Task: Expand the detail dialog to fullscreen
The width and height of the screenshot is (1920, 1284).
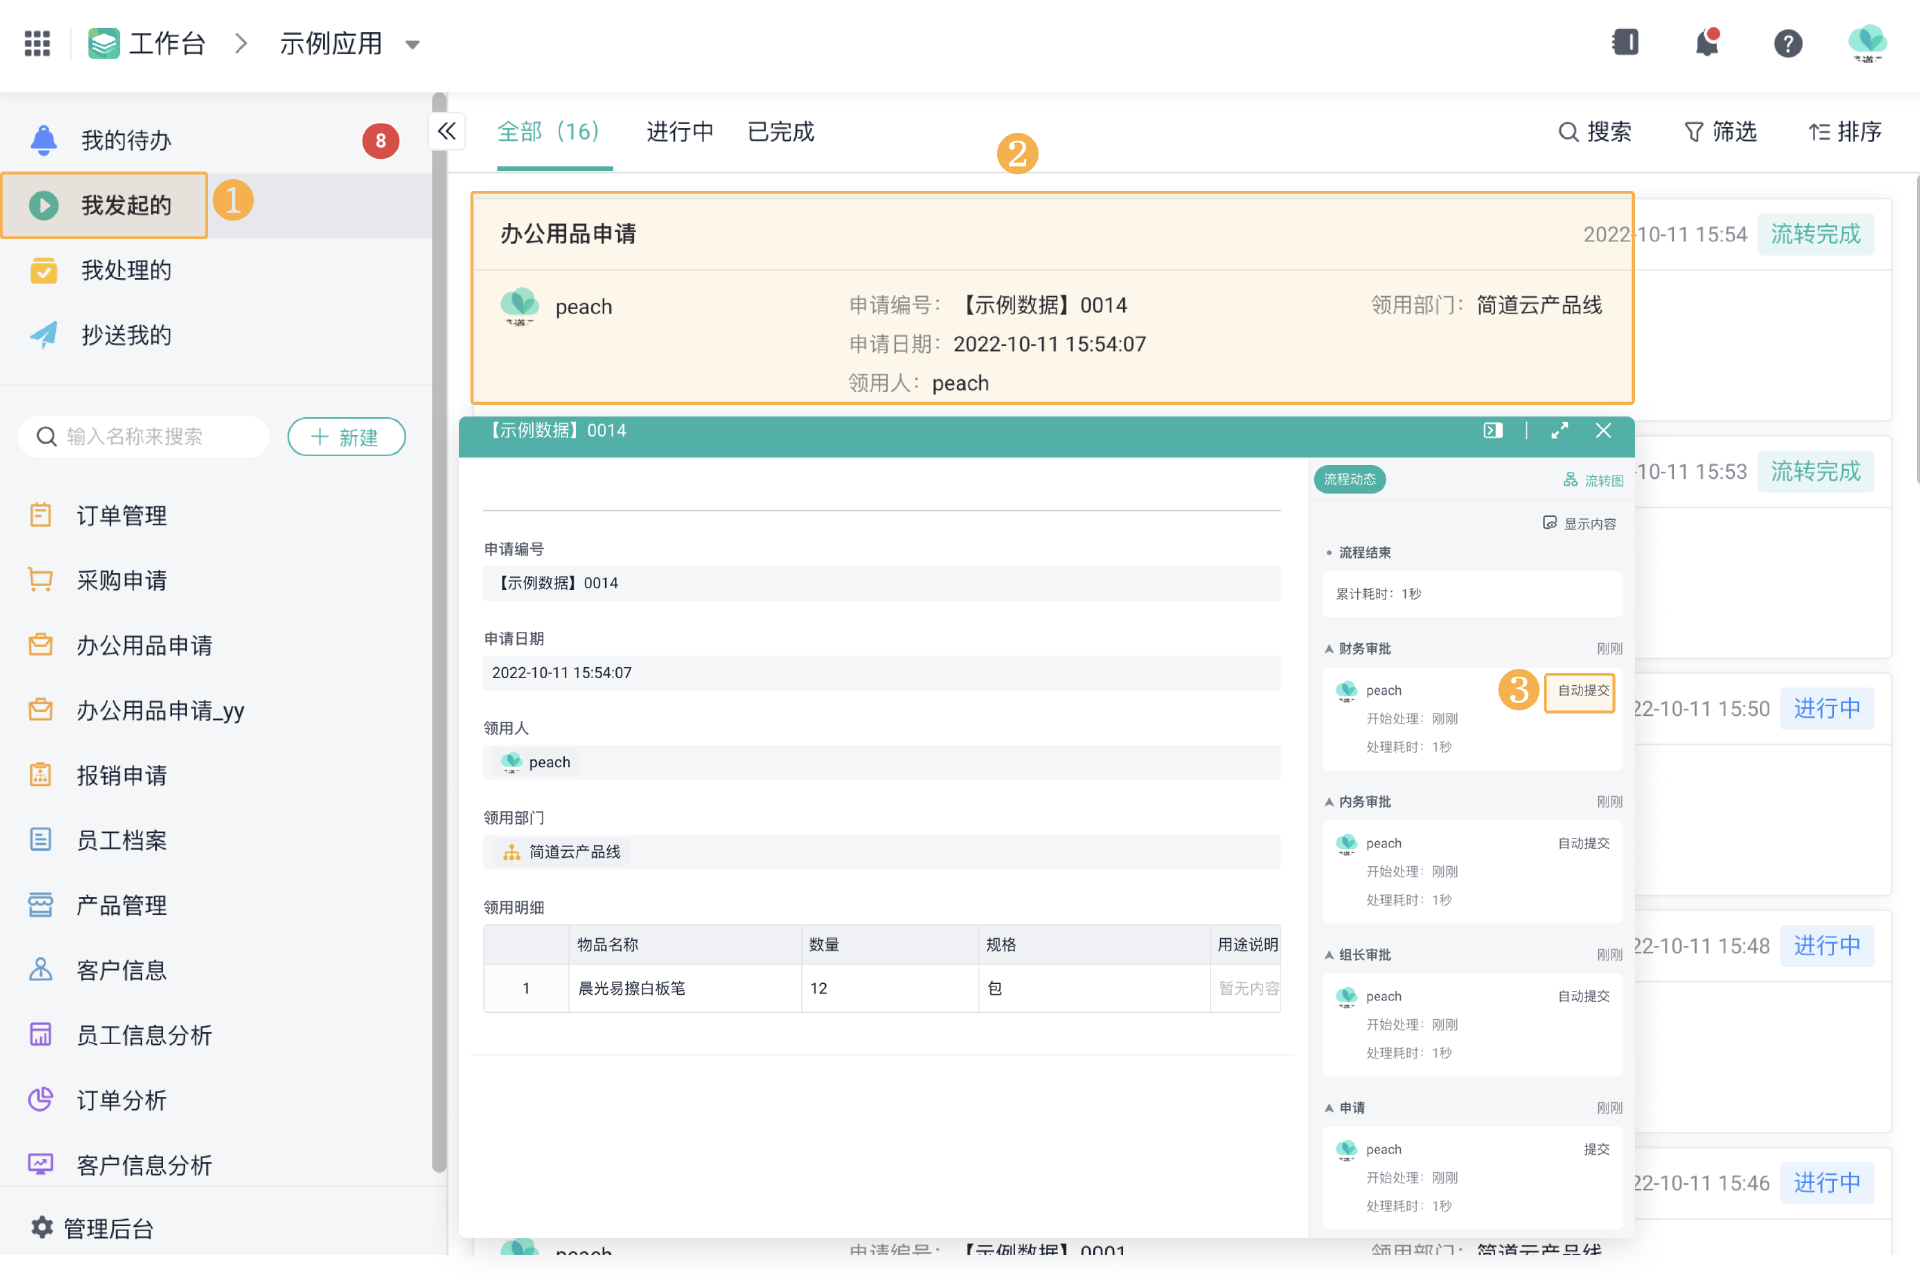Action: tap(1559, 430)
